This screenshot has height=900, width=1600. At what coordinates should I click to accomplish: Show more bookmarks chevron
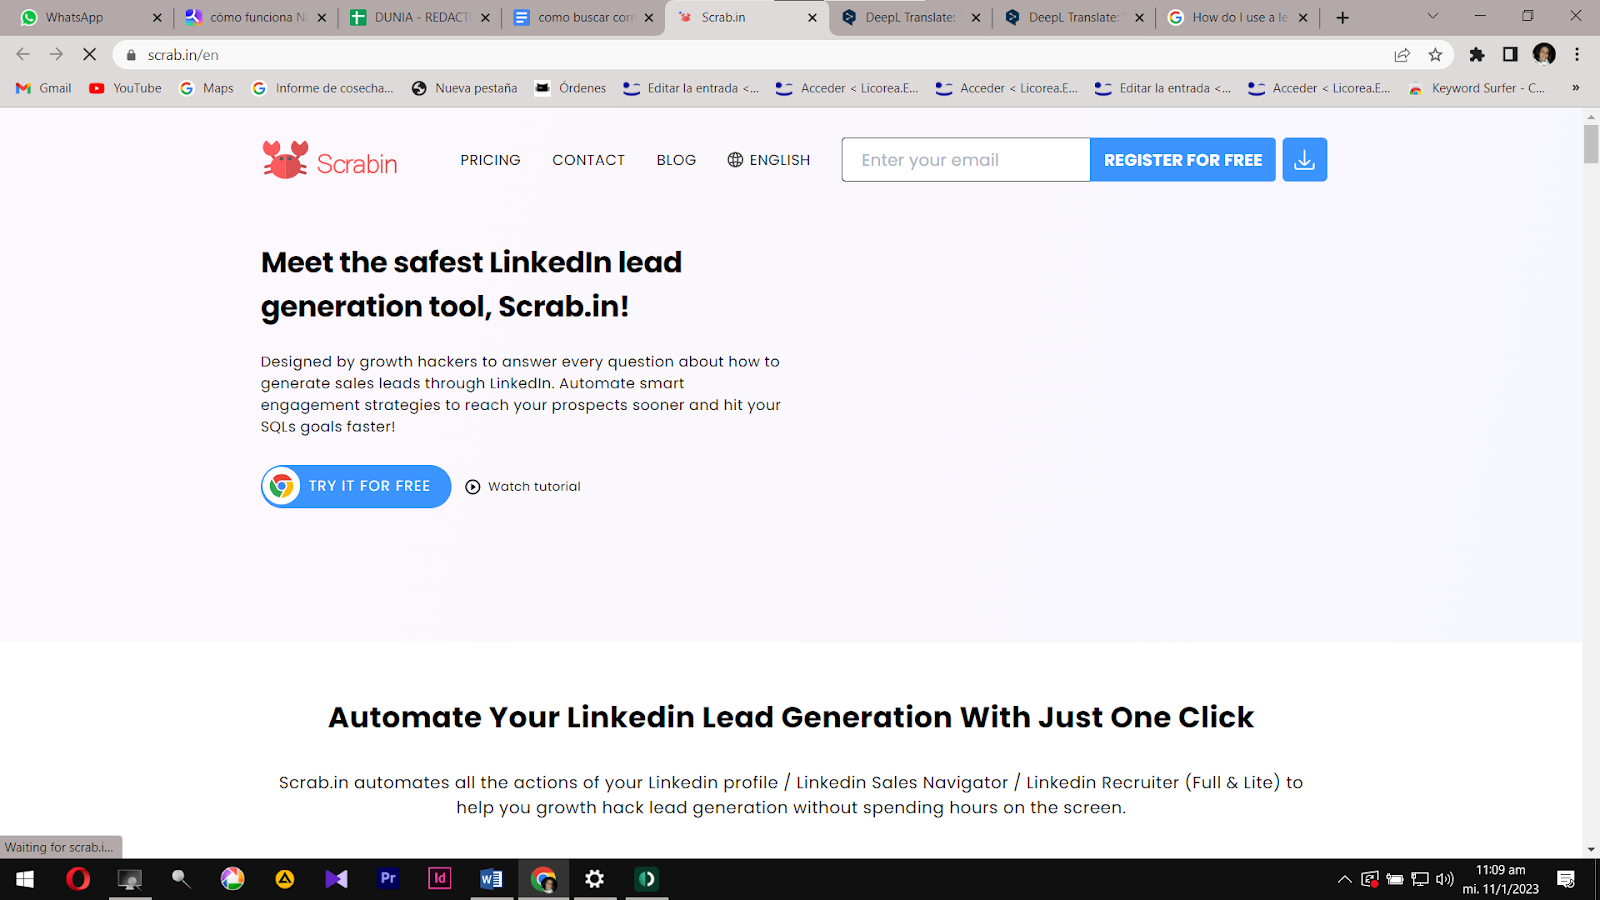[x=1576, y=88]
